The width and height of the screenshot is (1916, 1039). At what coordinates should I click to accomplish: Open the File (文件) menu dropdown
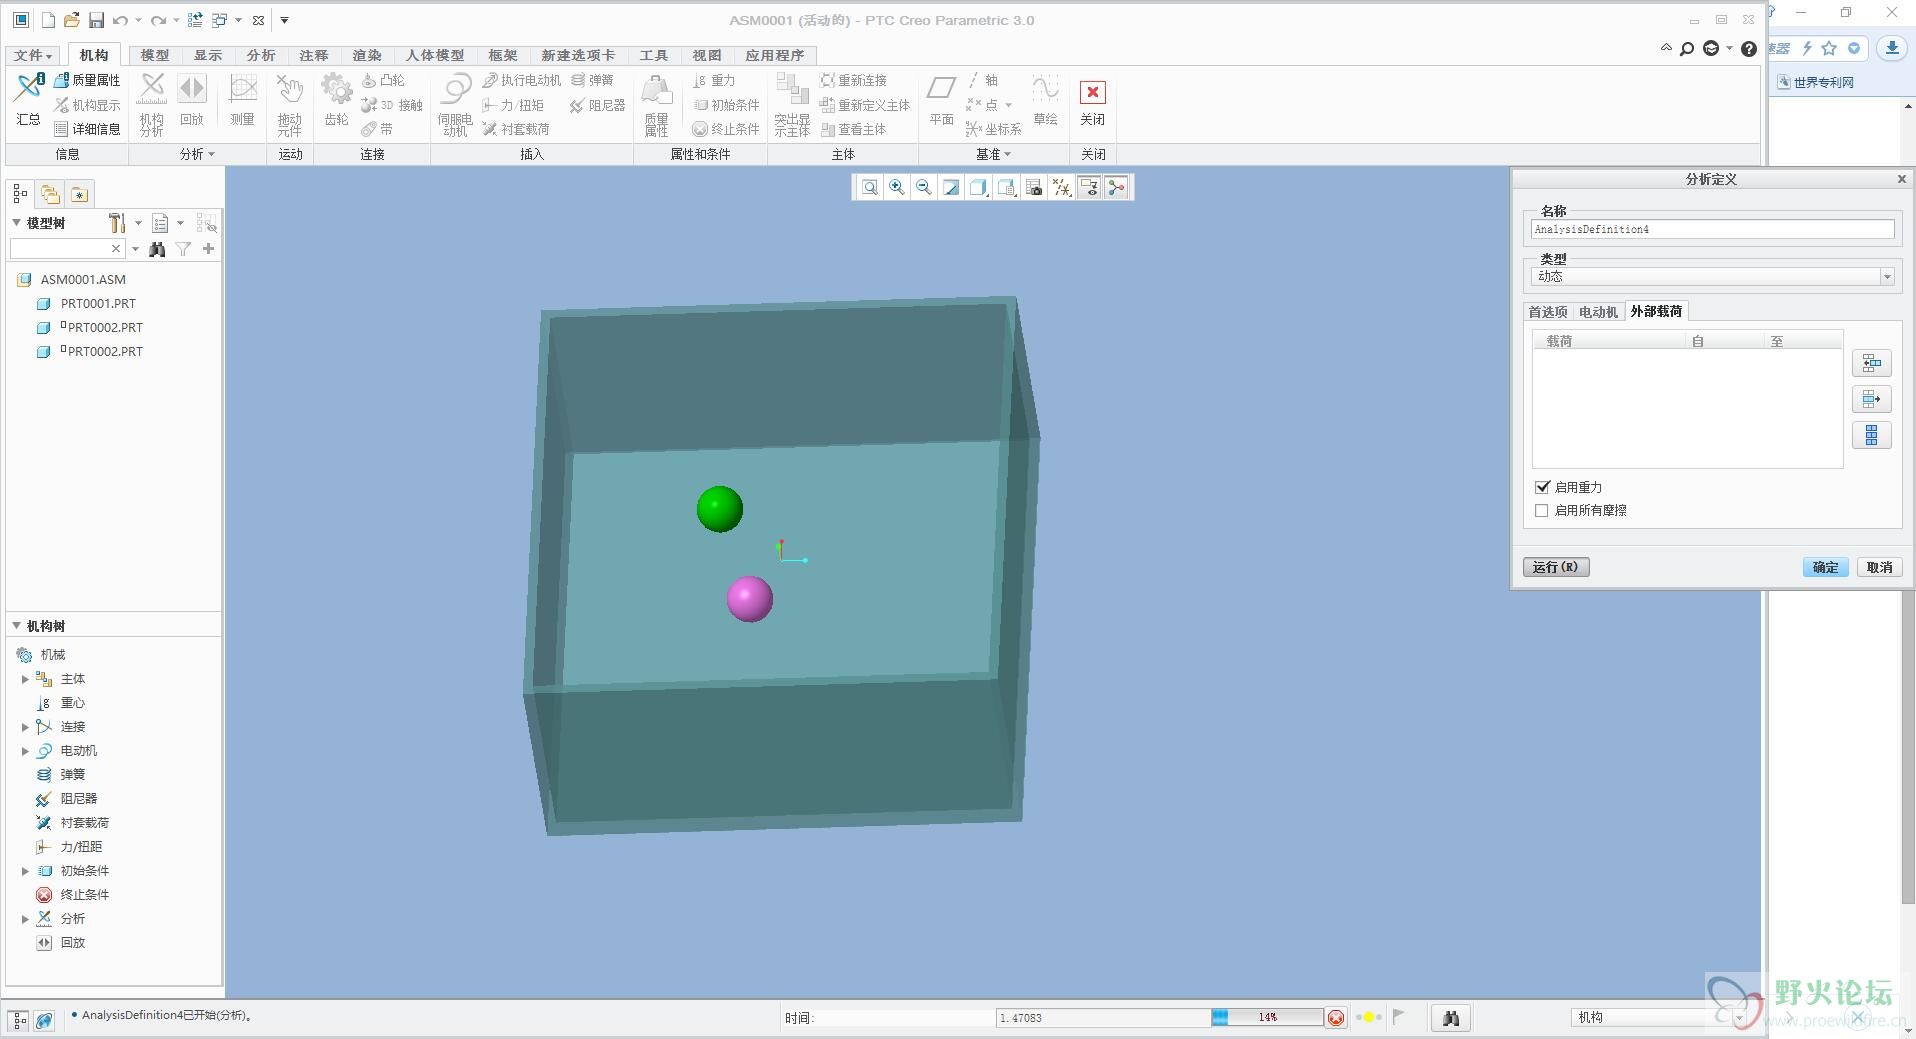(x=32, y=55)
